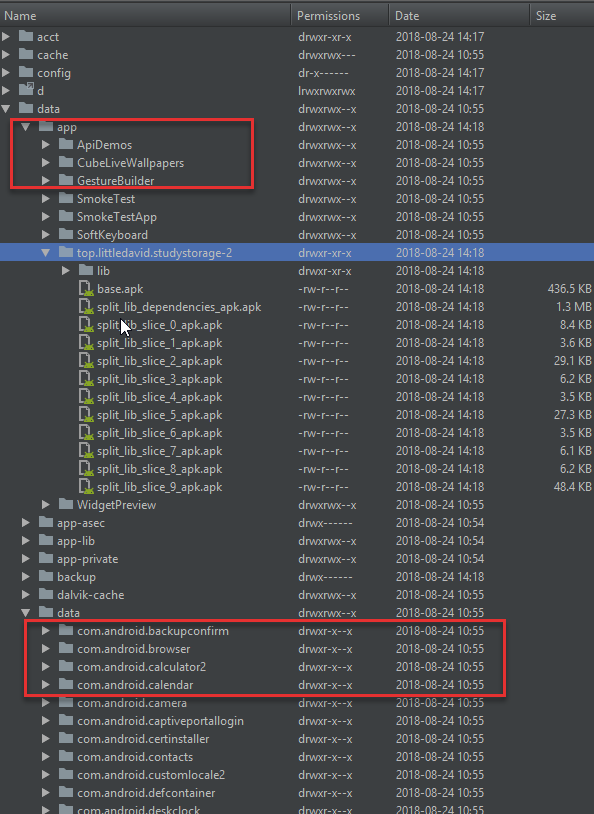The image size is (594, 814).
Task: Click the split_lib_slice_9_apk.apk file icon
Action: (86, 487)
